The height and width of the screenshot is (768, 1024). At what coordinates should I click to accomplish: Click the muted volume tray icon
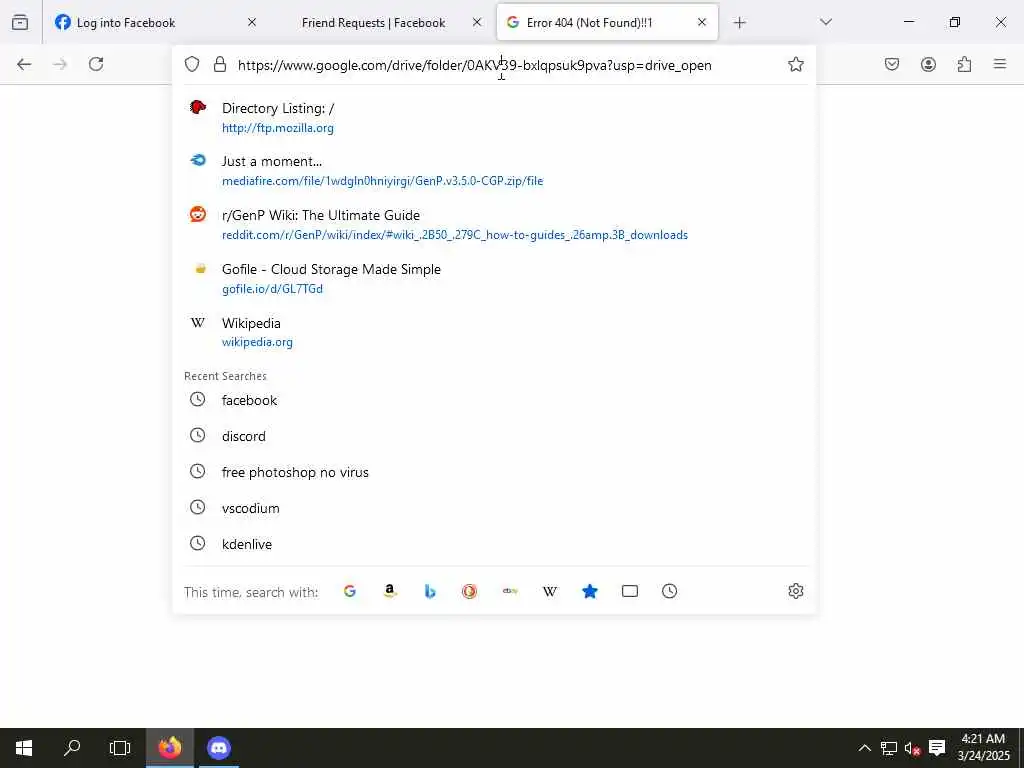[x=912, y=748]
